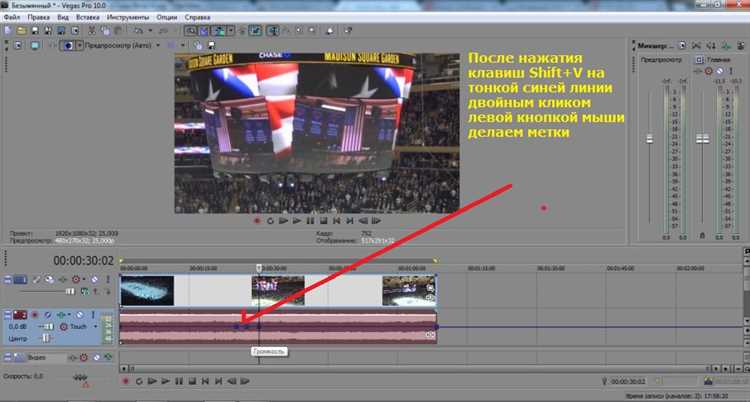Open the Touch automation mode dropdown
This screenshot has height=402, width=750.
95,327
